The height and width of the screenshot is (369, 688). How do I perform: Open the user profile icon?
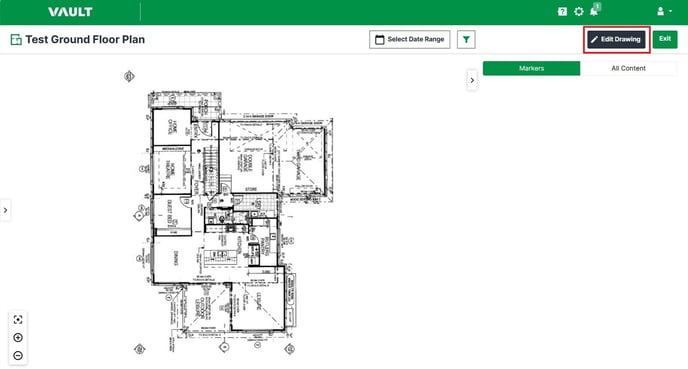660,12
